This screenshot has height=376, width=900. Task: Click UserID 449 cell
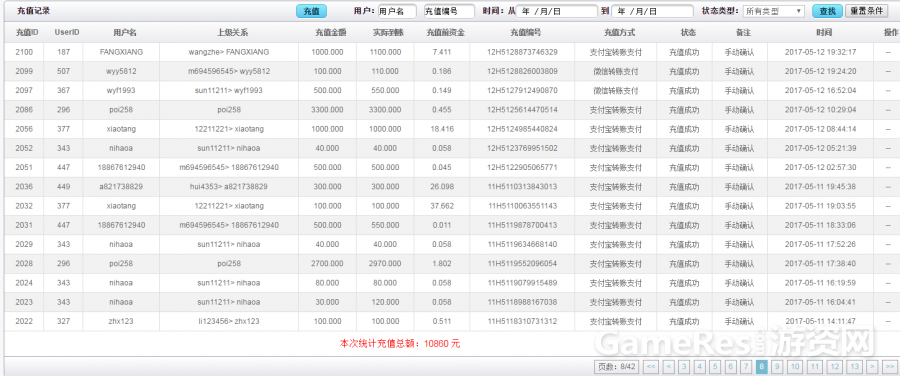[63, 187]
